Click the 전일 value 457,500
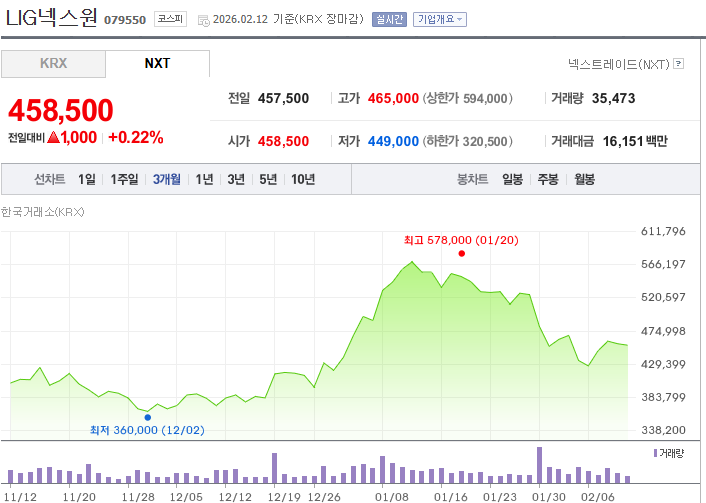The image size is (706, 503). (283, 98)
